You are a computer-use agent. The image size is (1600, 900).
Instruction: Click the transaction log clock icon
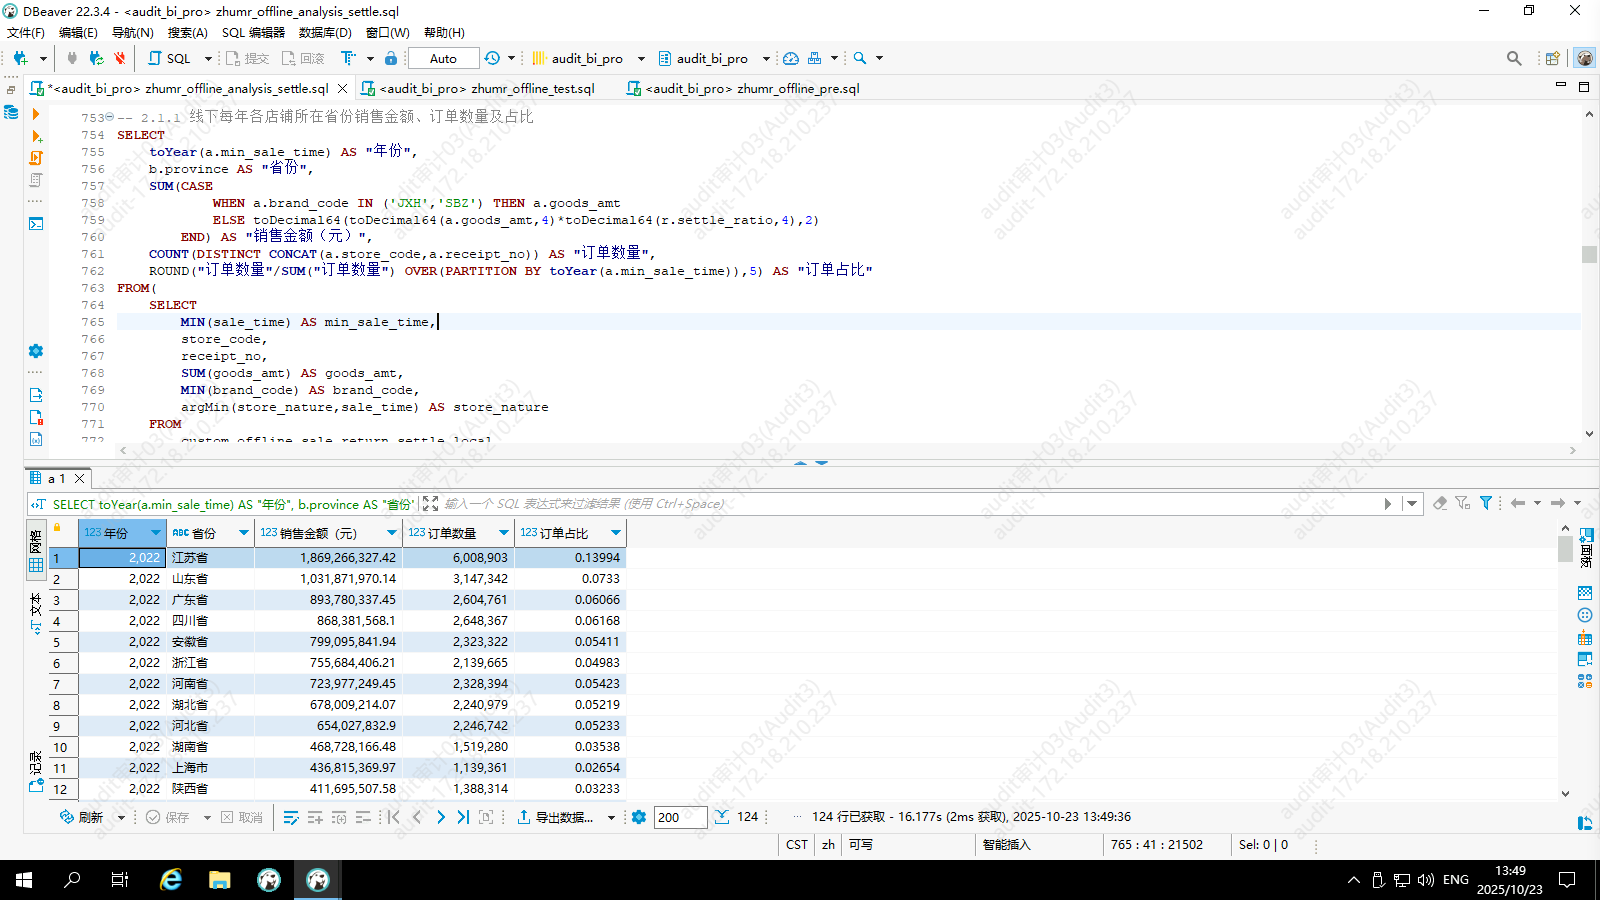492,58
